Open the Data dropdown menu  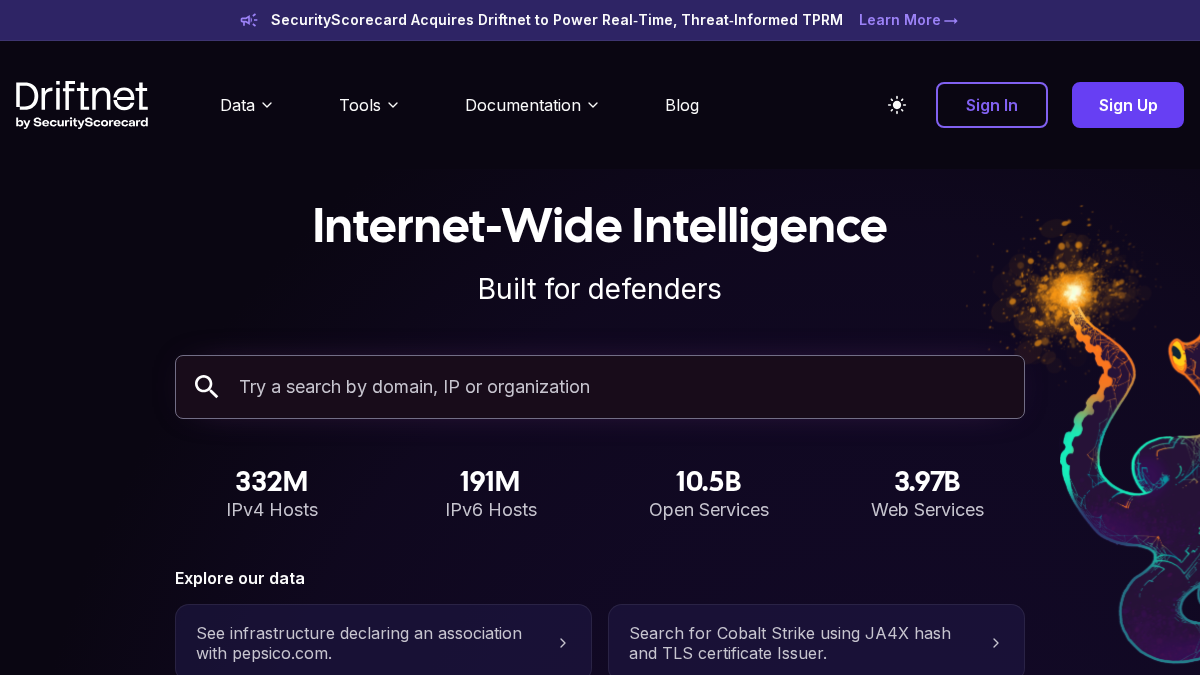click(246, 105)
